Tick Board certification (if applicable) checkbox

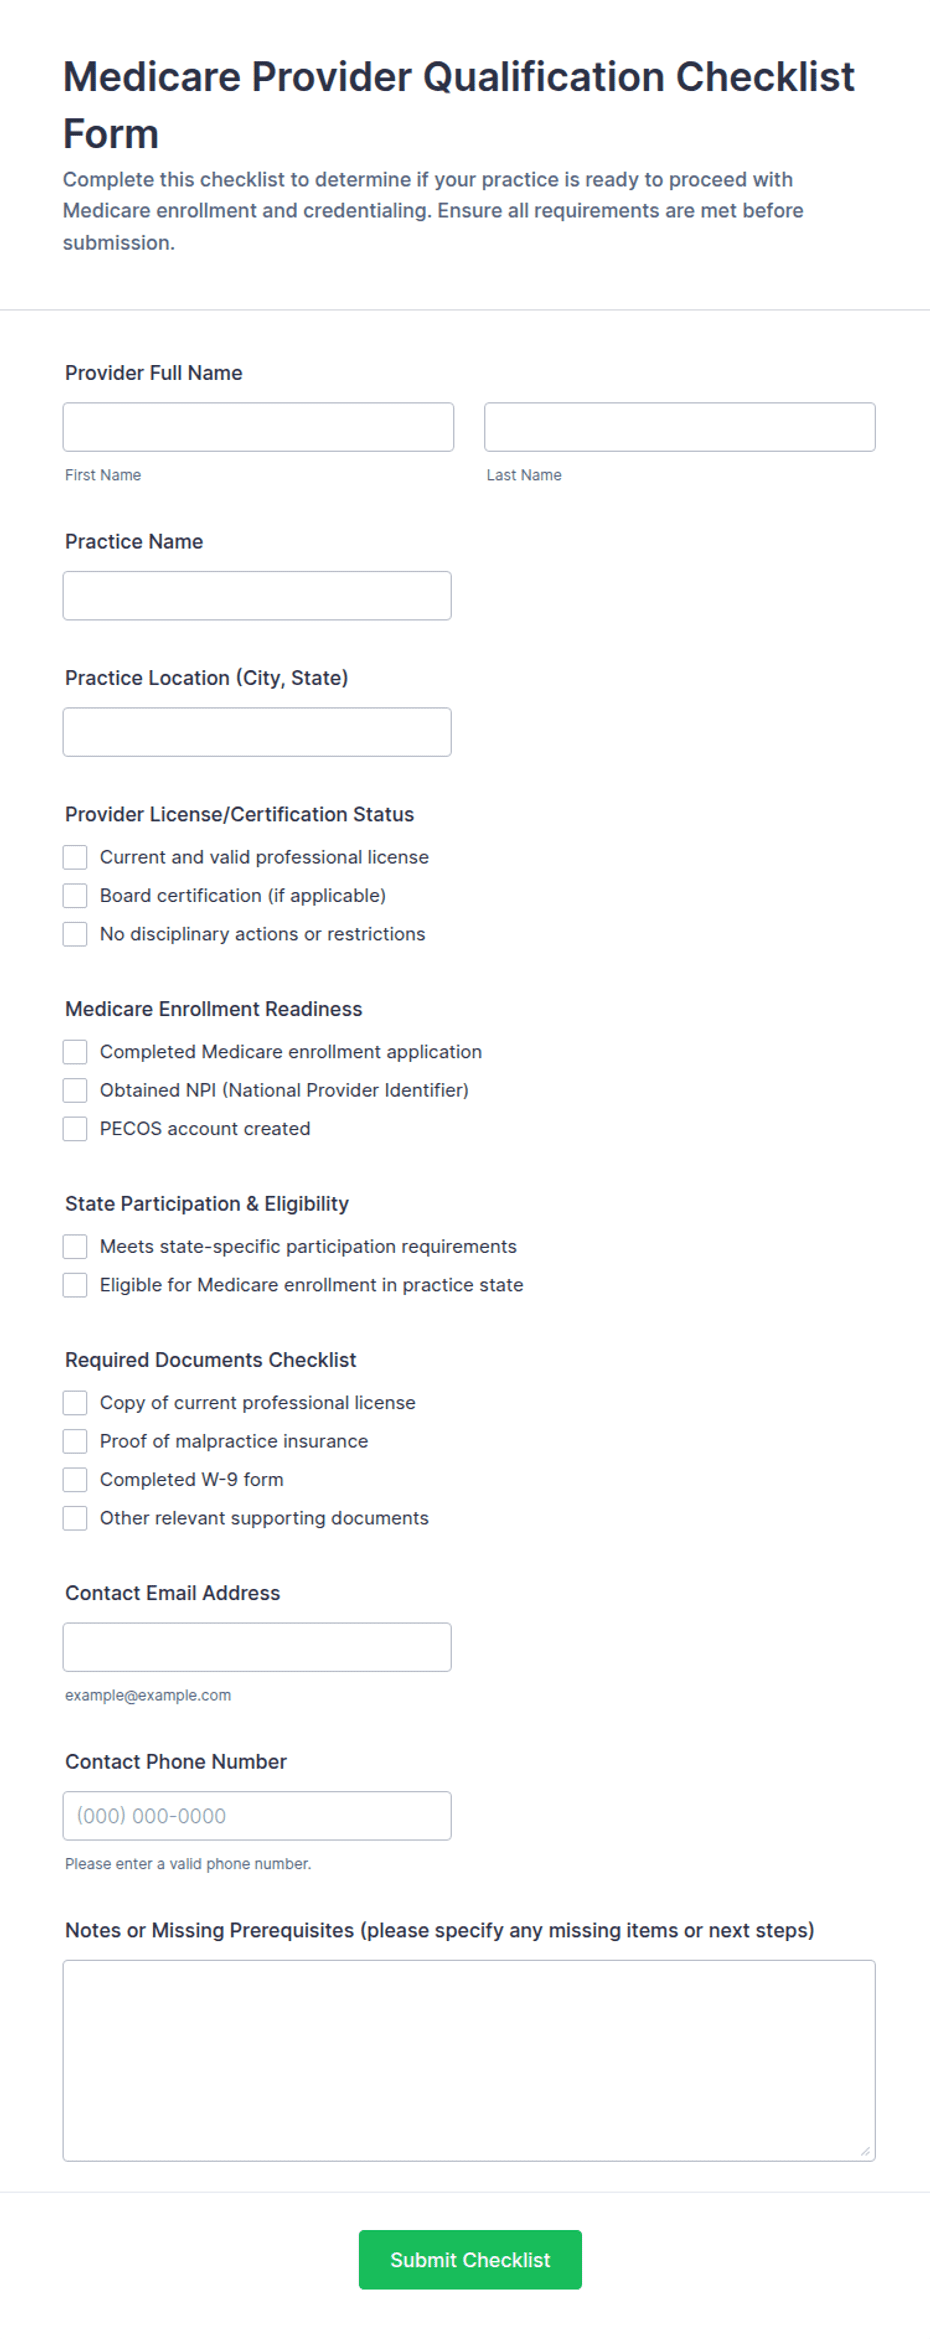75,896
